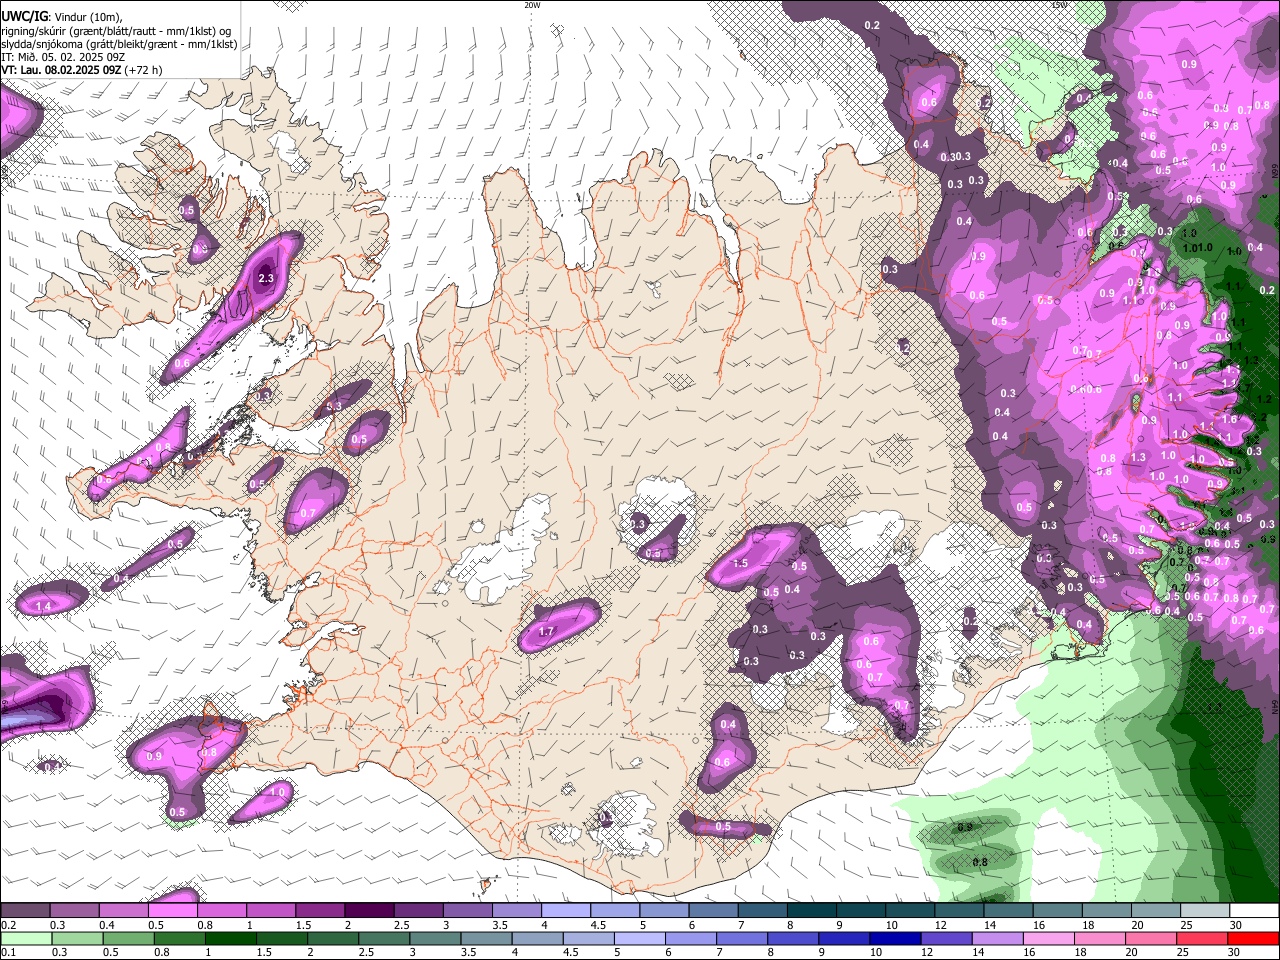Click the 14 label in the snow legend row
Viewport: 1280px width, 960px height.
pos(989,925)
